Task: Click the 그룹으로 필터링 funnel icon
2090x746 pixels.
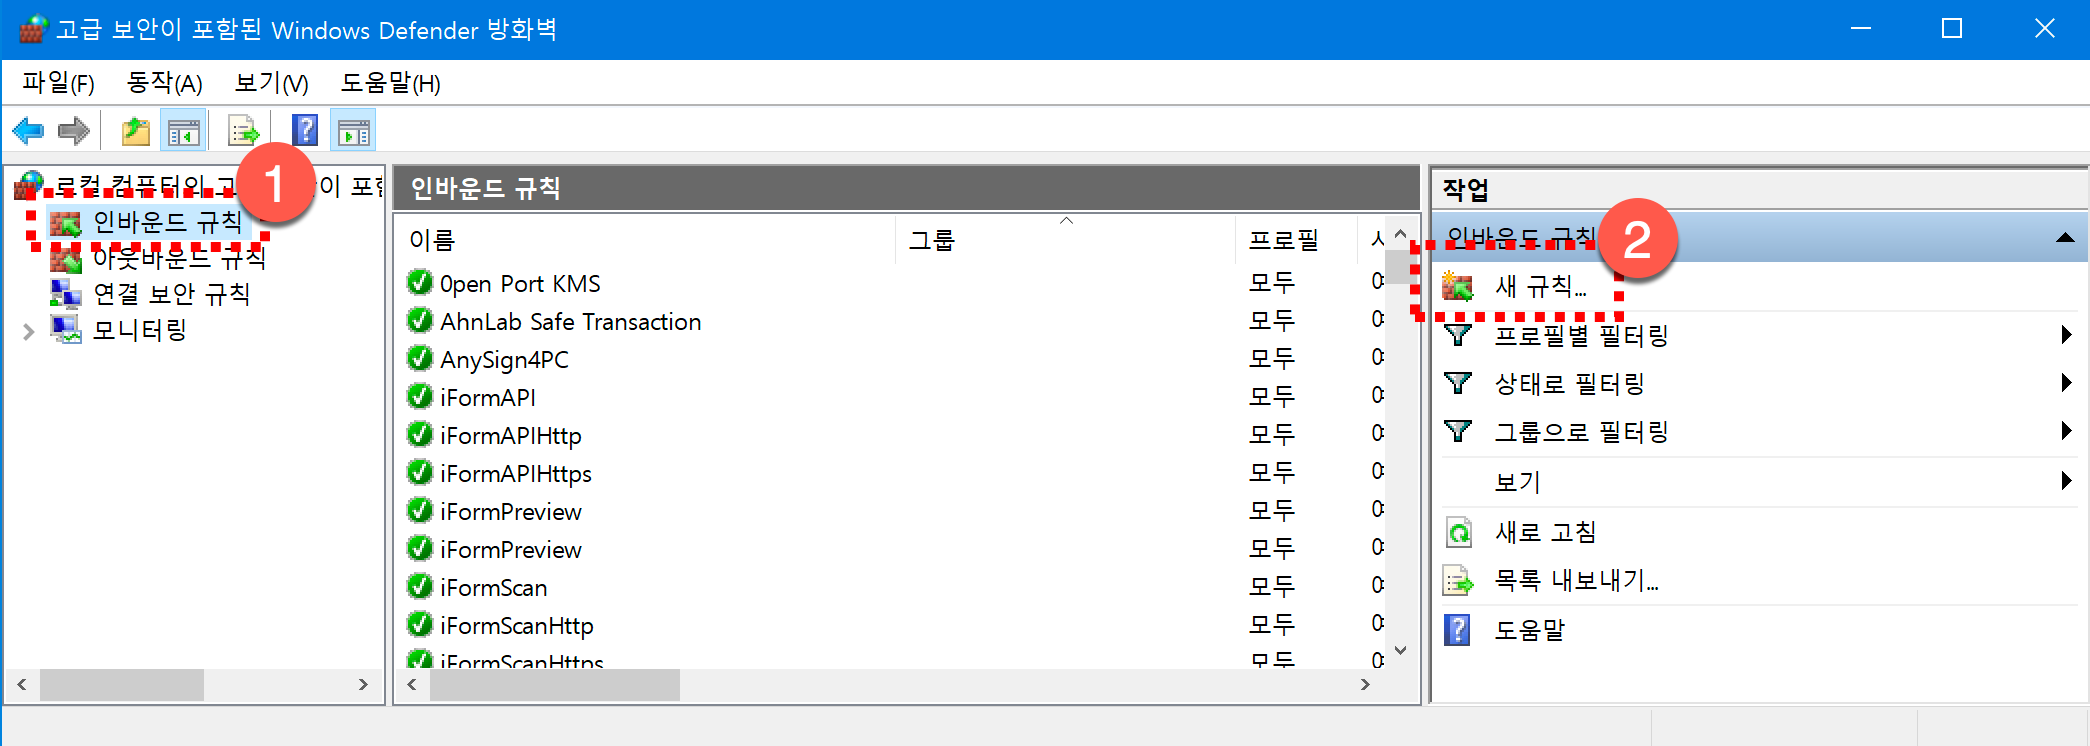Action: (x=1458, y=431)
